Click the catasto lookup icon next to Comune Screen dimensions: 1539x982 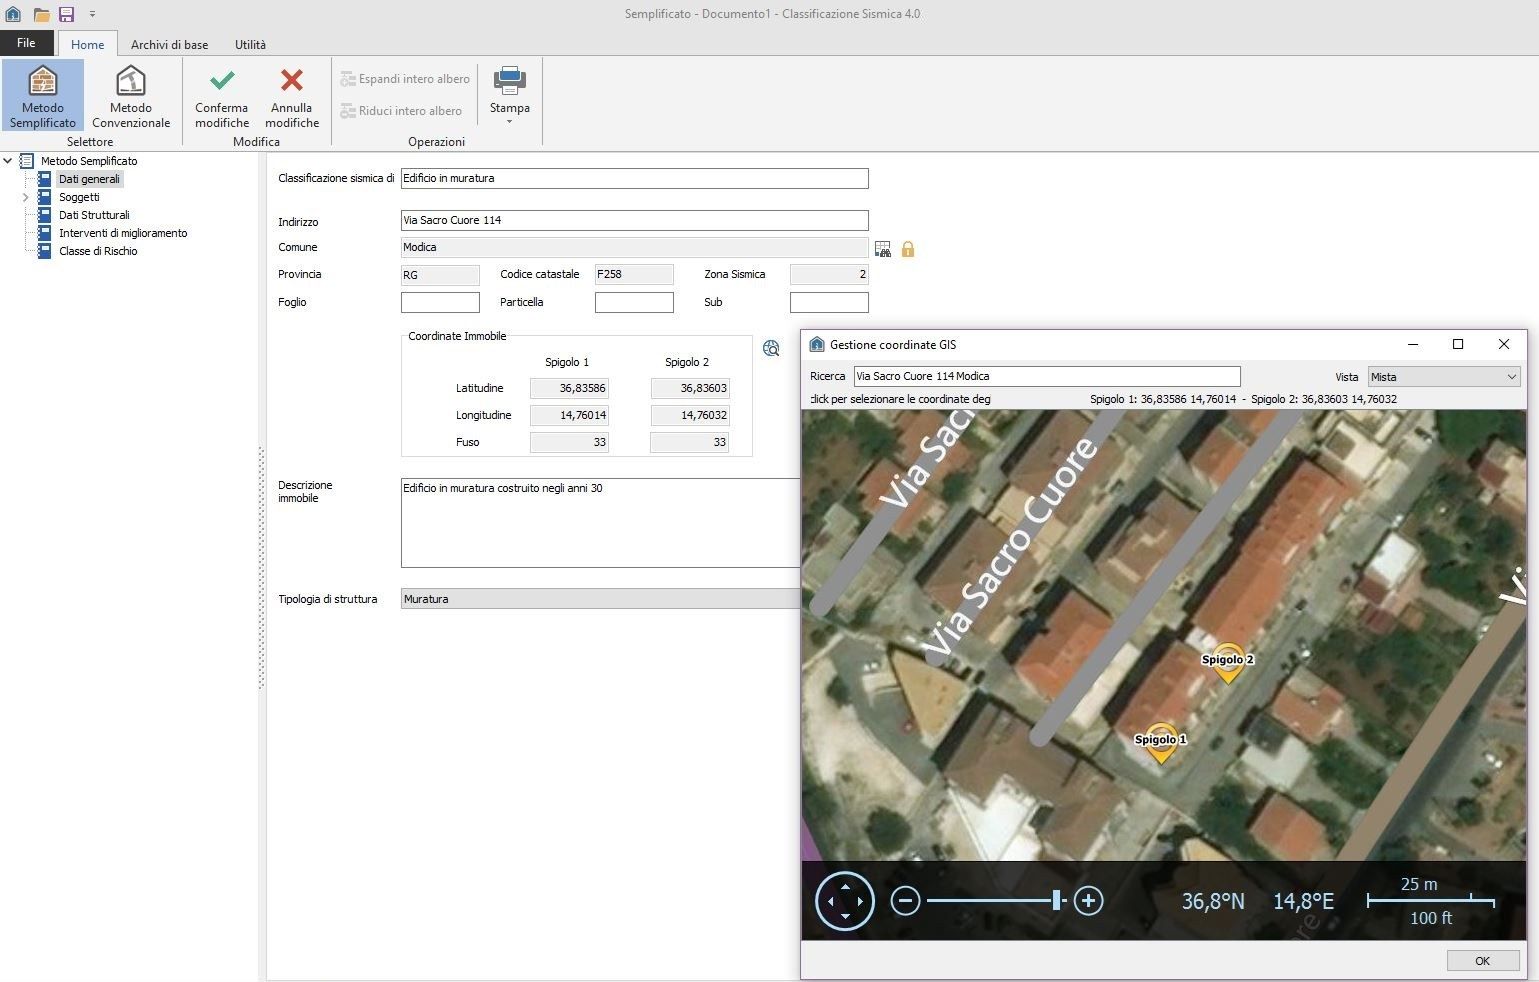(x=882, y=248)
